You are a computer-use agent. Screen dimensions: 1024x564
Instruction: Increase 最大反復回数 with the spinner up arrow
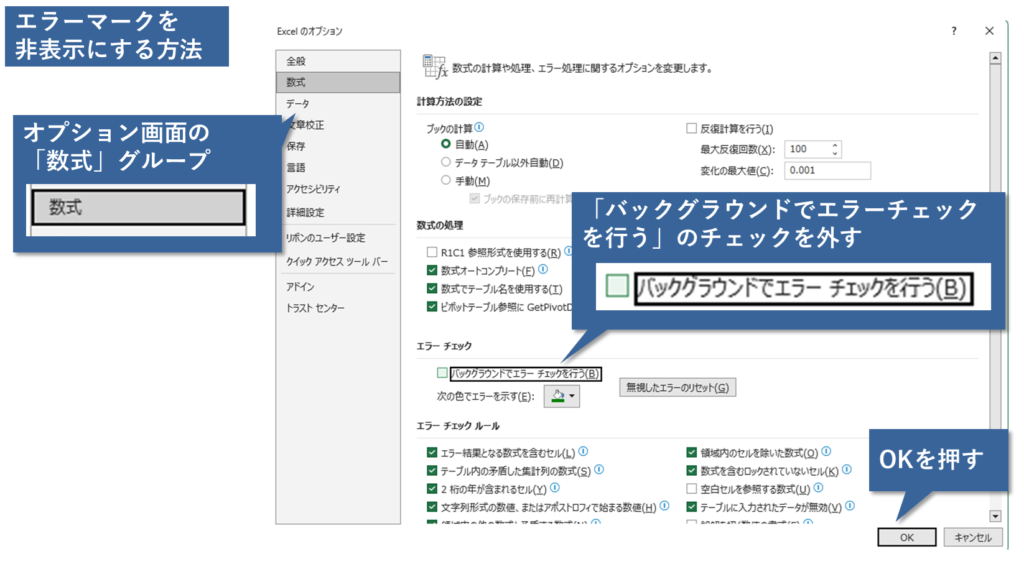[x=835, y=145]
